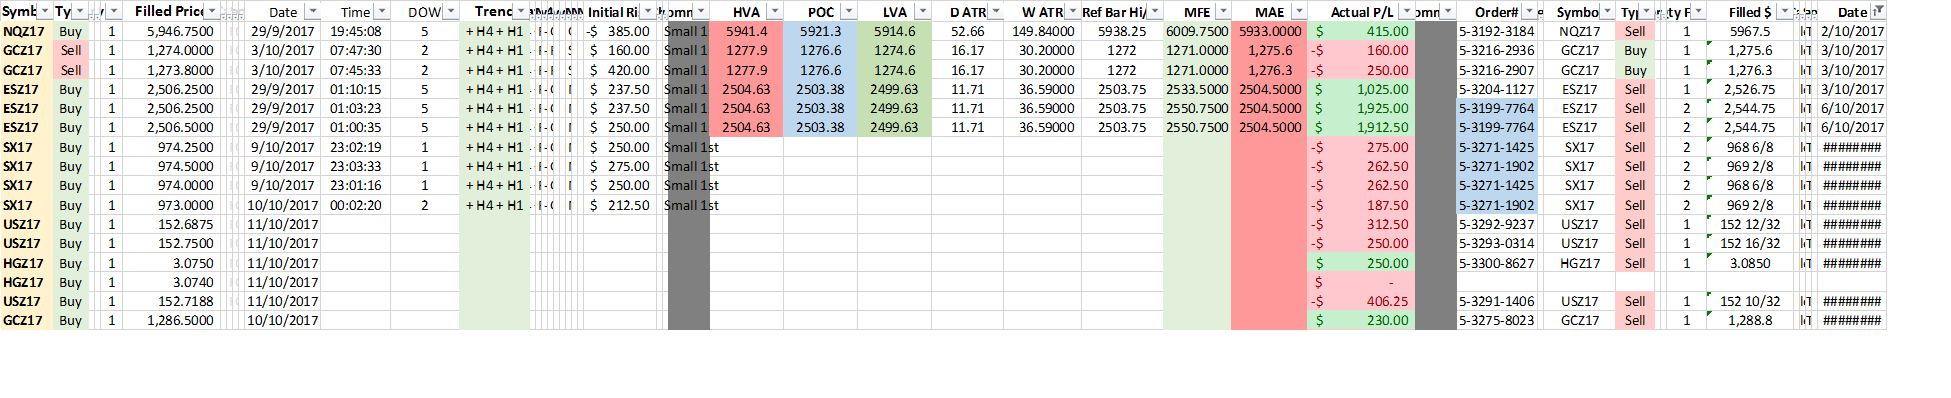Screen dimensions: 1951x398
Task: Select the date cell 2/10/2017
Action: coord(1852,31)
